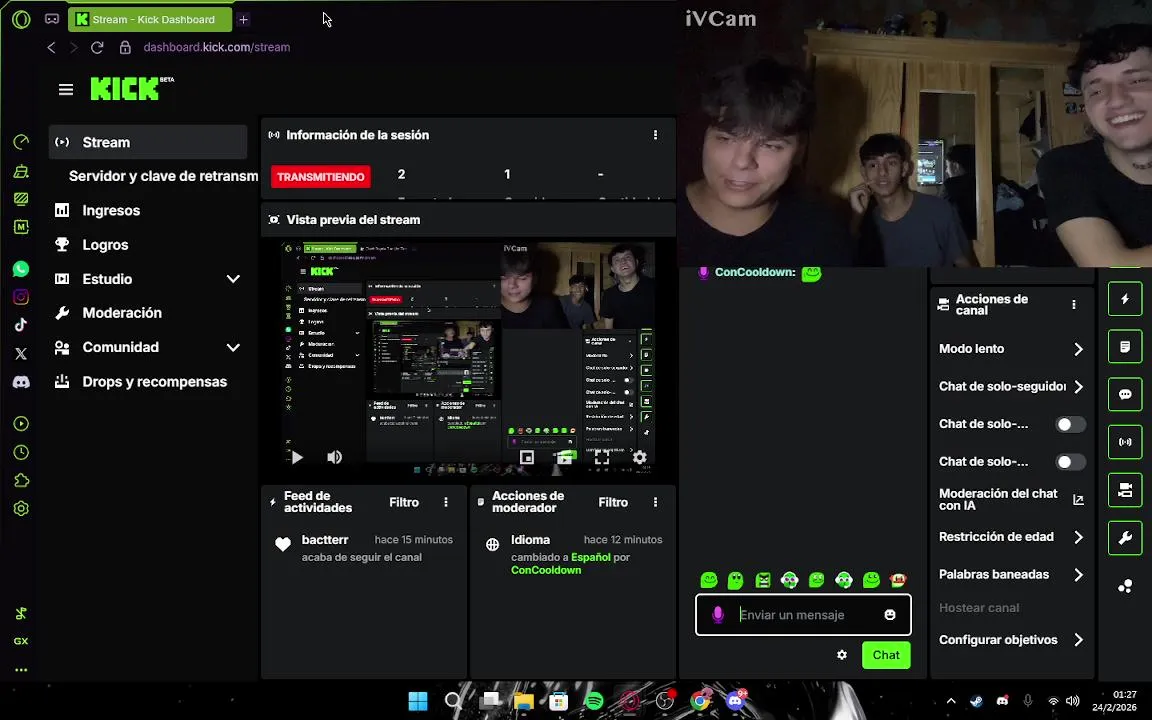Open Acciones de moderador kebab menu

[x=655, y=502]
